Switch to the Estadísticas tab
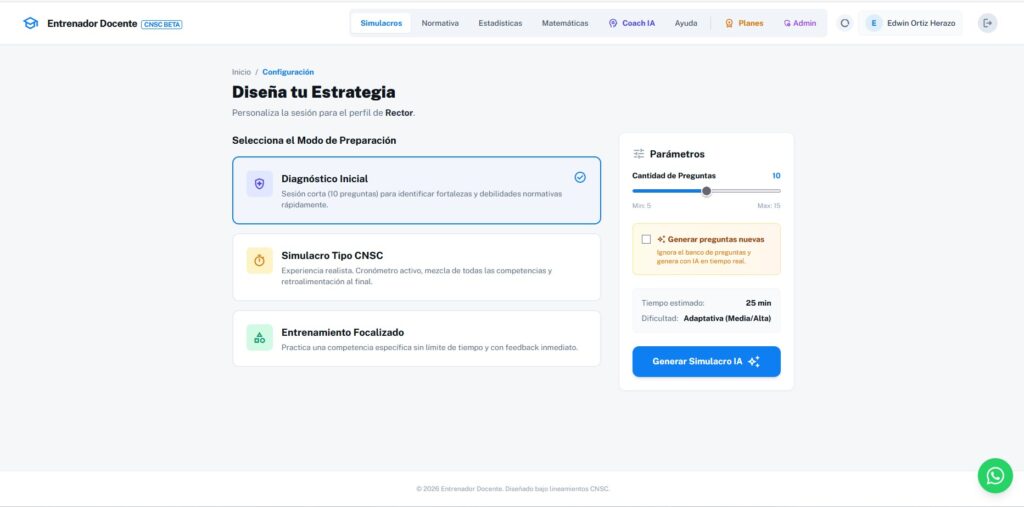 point(500,23)
